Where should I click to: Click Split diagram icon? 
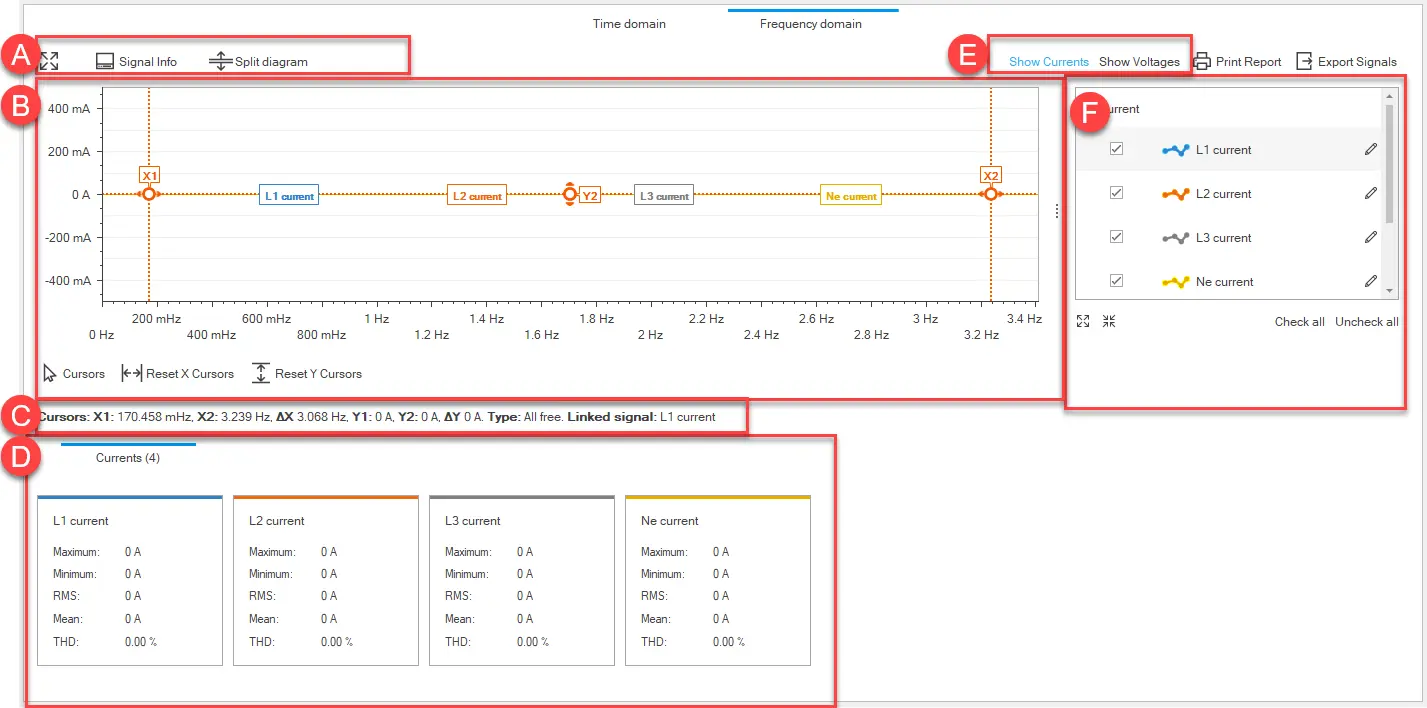point(220,61)
